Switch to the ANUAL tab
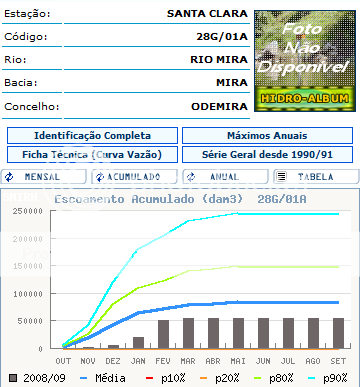Image resolution: width=360 pixels, height=387 pixels. pyautogui.click(x=225, y=177)
